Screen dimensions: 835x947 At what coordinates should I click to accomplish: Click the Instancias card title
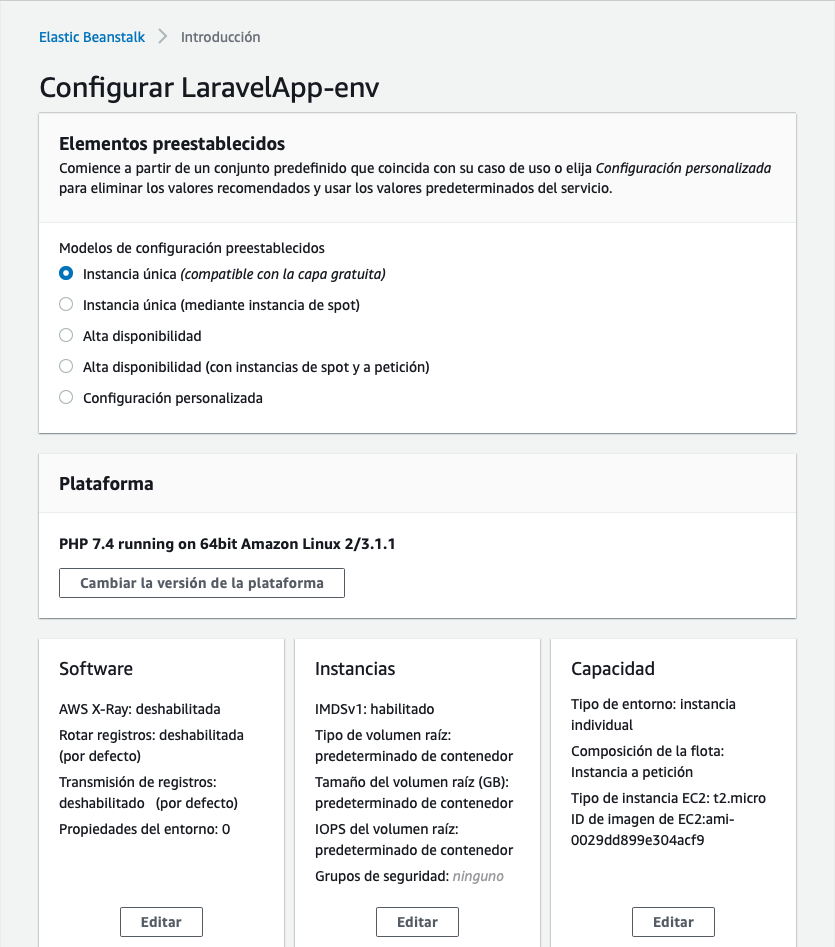pos(355,669)
